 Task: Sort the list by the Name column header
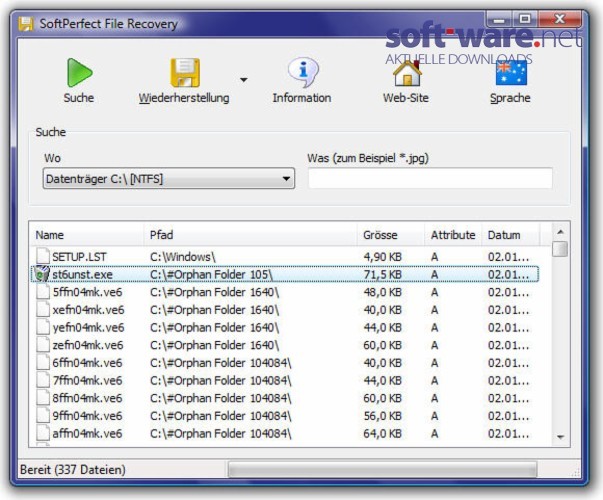(87, 235)
